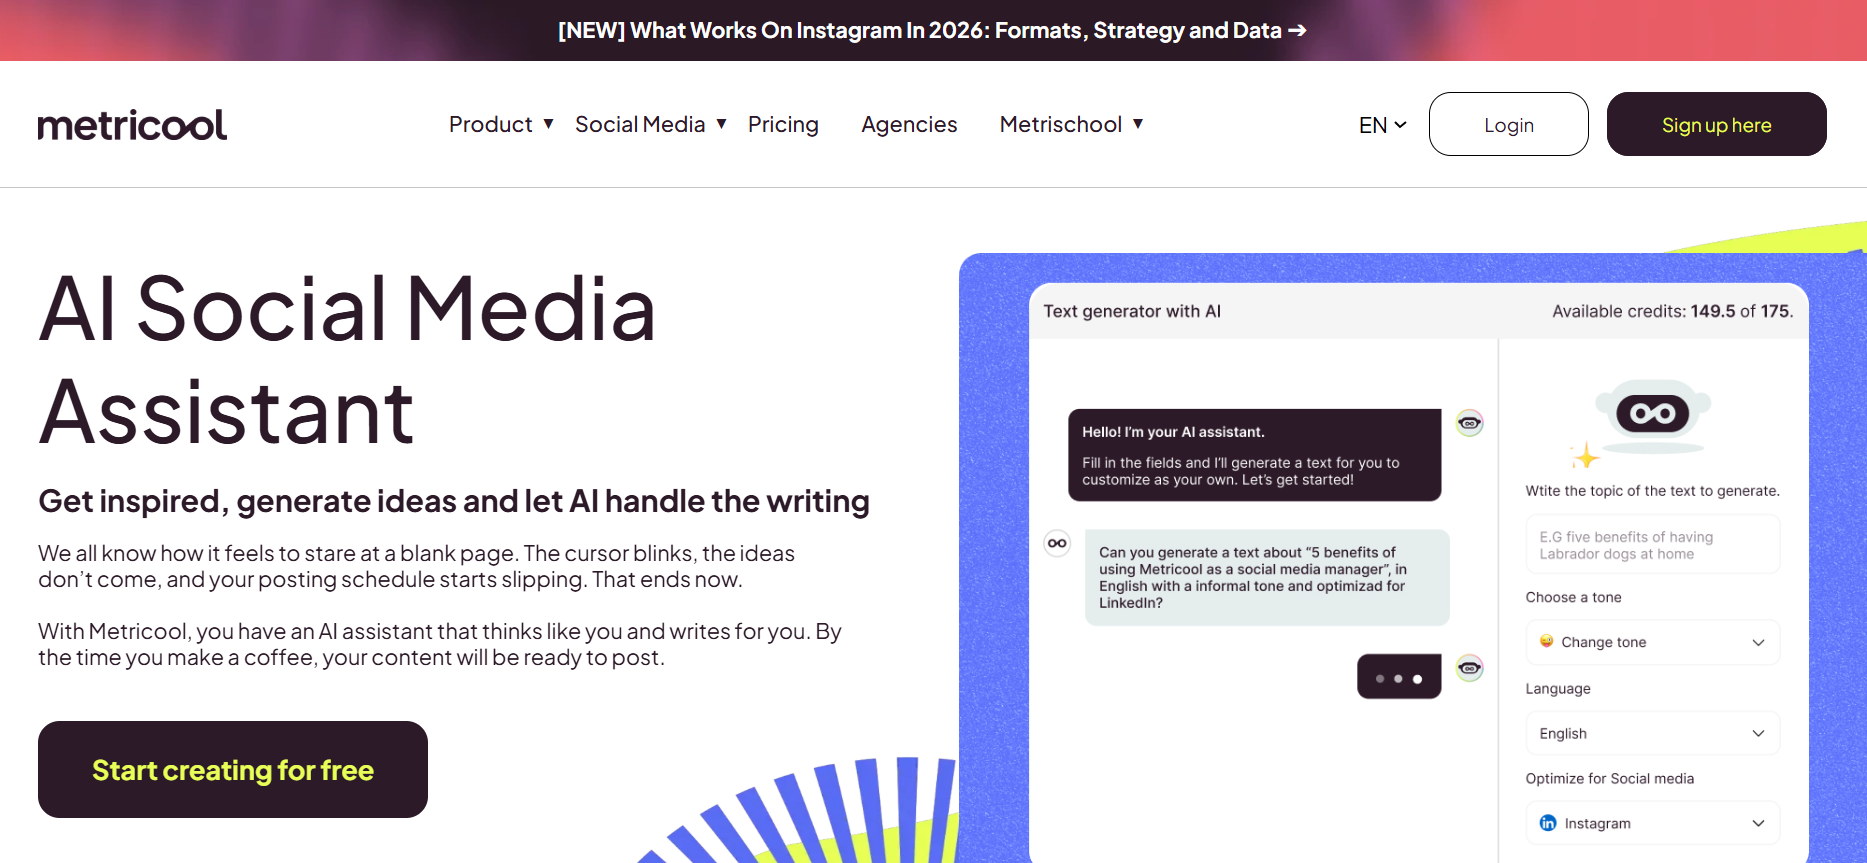Click the '5 benefits of using Metricool' message
This screenshot has height=863, width=1867.
1267,577
